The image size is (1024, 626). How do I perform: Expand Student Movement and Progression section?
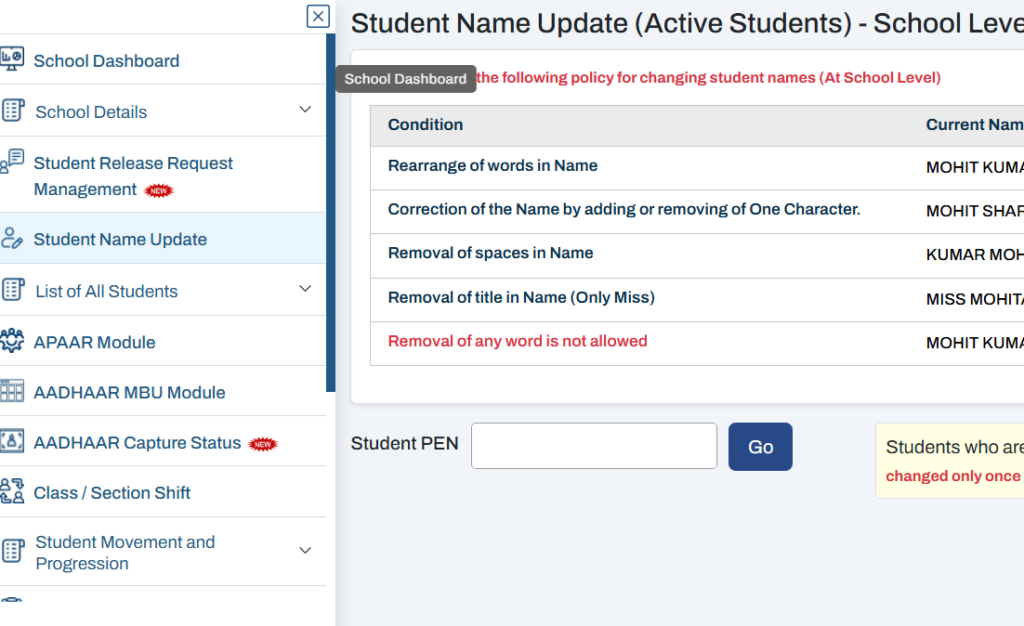305,549
